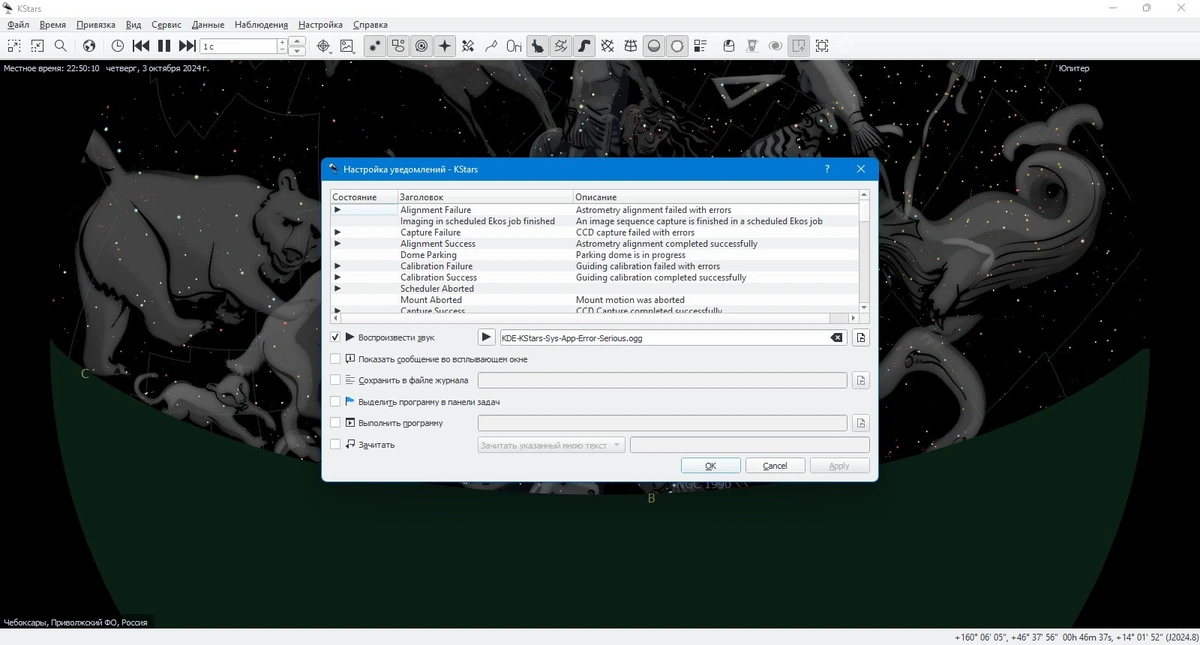This screenshot has width=1200, height=645.
Task: Step the simulation clock forward
Action: click(x=187, y=46)
